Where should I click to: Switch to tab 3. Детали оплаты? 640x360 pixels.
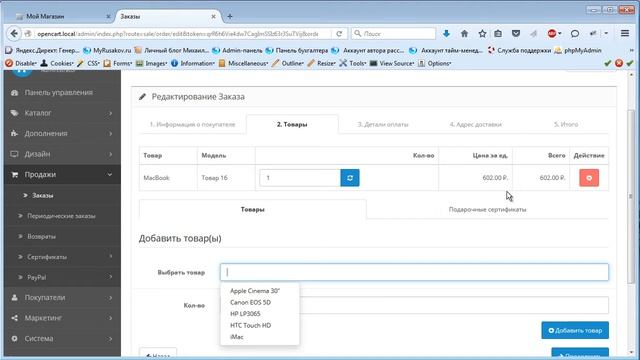click(x=383, y=124)
